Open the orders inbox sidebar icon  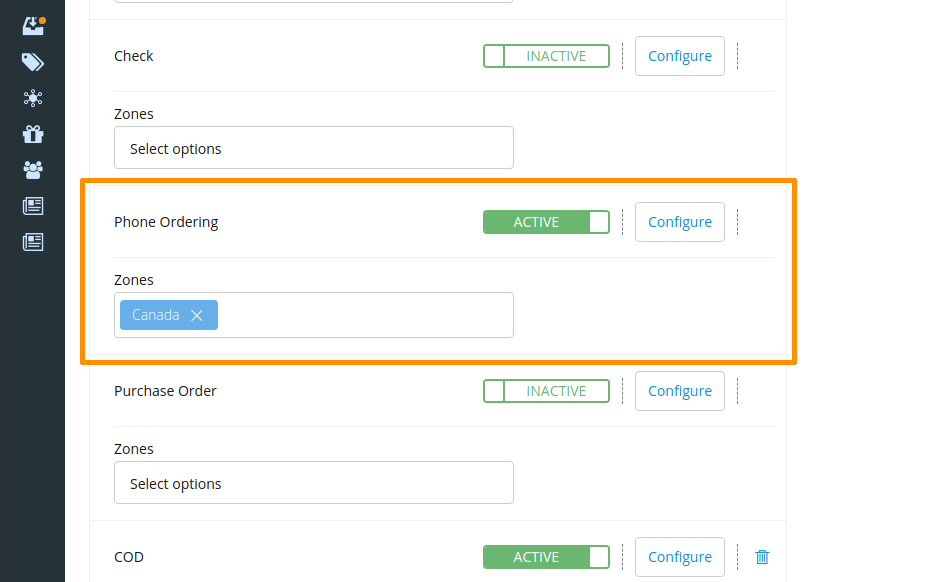[33, 26]
